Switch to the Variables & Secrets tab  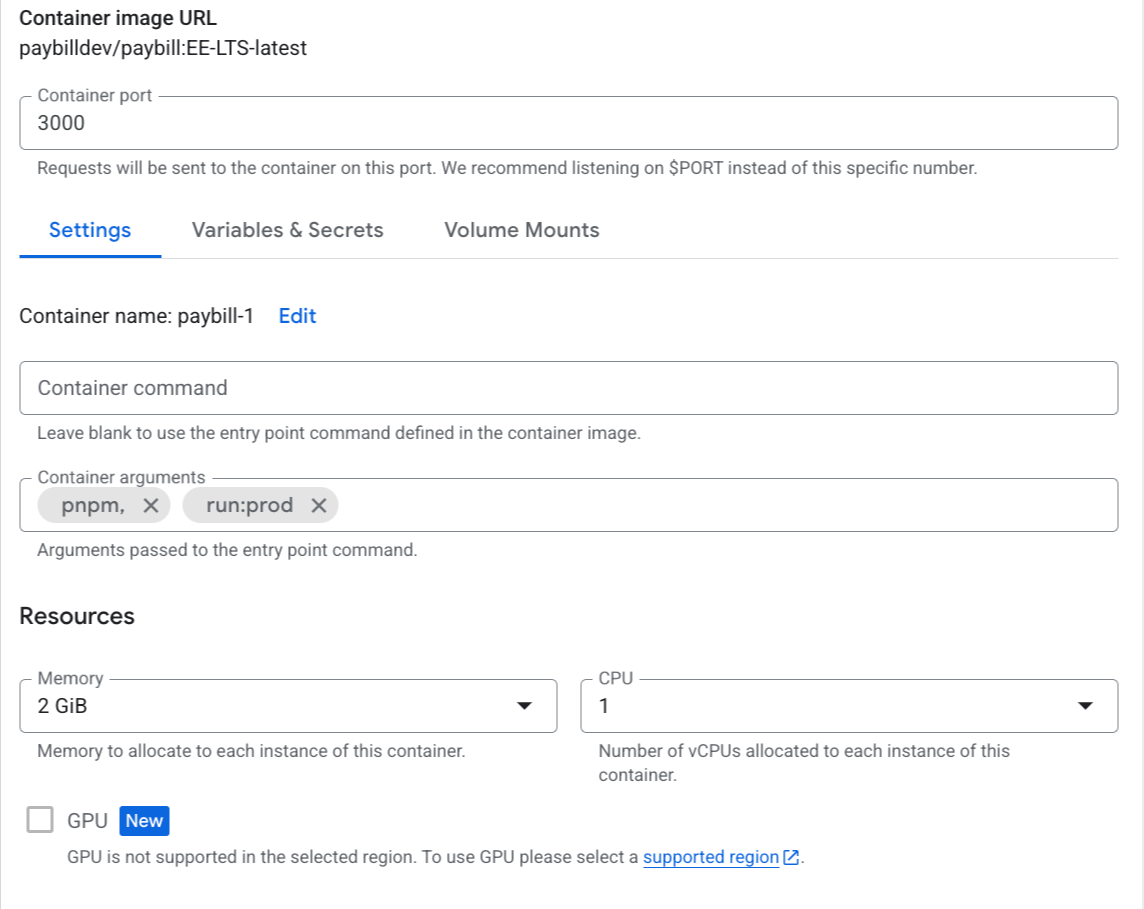click(288, 230)
